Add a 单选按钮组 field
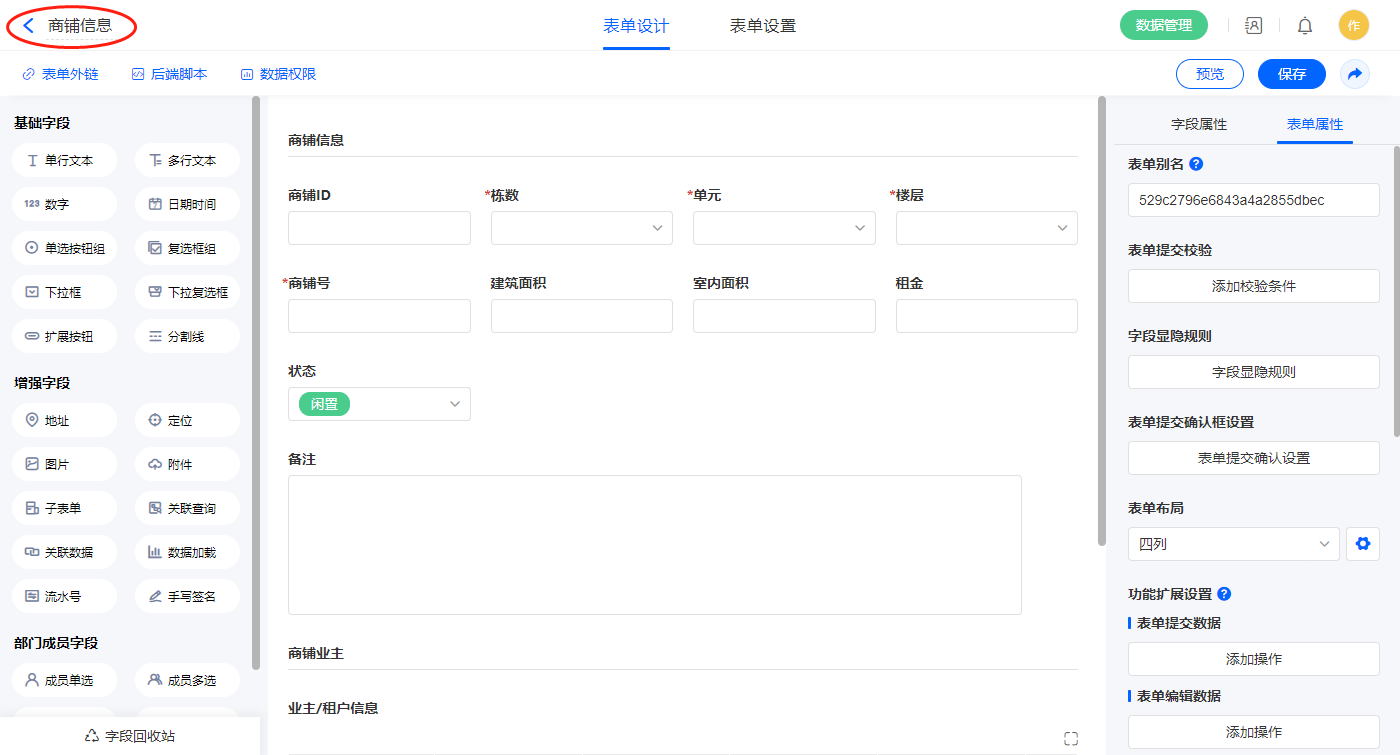This screenshot has width=1400, height=755. pyautogui.click(x=65, y=248)
